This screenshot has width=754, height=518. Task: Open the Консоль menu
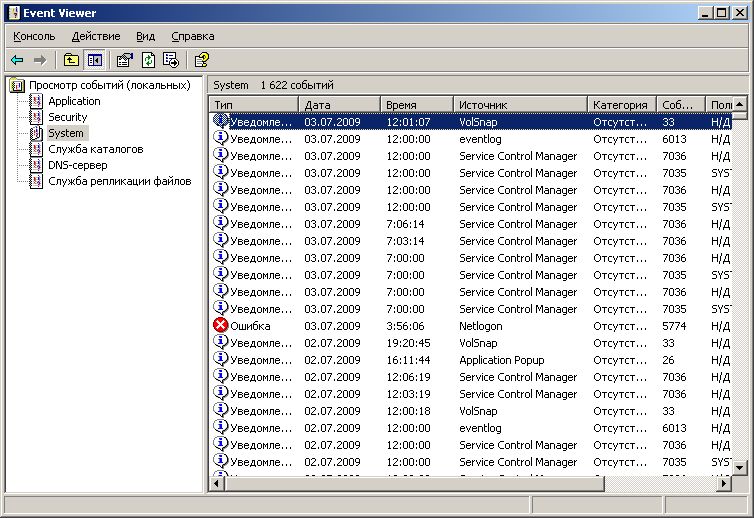[x=34, y=37]
